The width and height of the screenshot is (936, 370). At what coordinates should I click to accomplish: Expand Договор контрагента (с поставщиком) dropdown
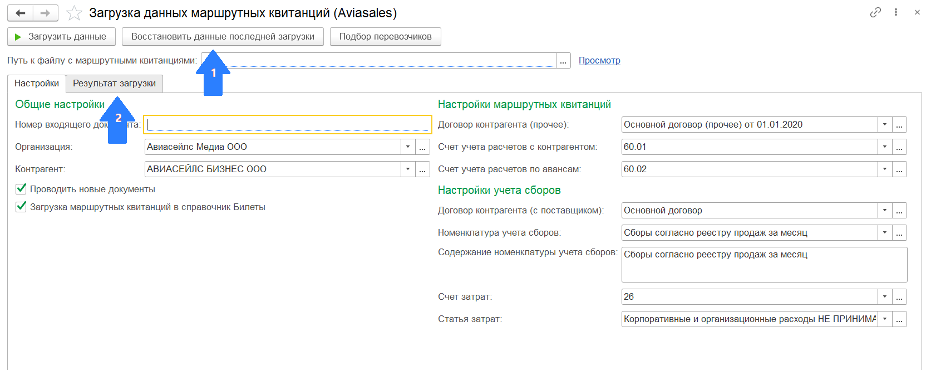pos(885,211)
